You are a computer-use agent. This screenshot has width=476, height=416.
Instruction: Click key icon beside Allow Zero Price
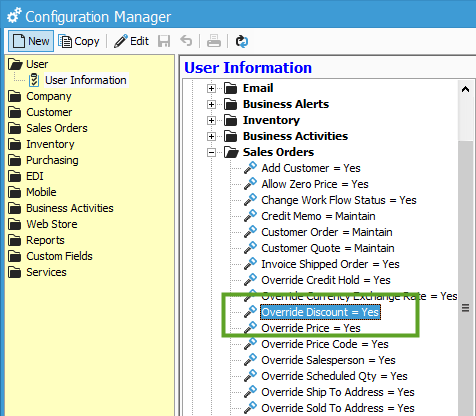click(x=250, y=183)
